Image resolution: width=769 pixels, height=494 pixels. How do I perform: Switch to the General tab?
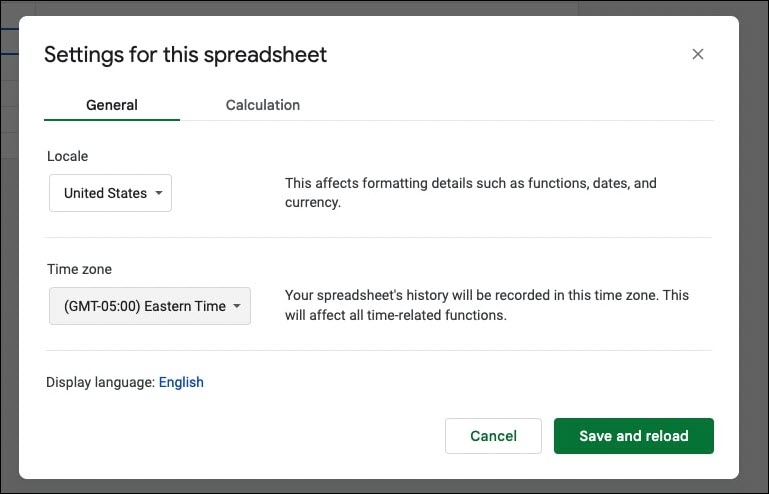point(112,105)
